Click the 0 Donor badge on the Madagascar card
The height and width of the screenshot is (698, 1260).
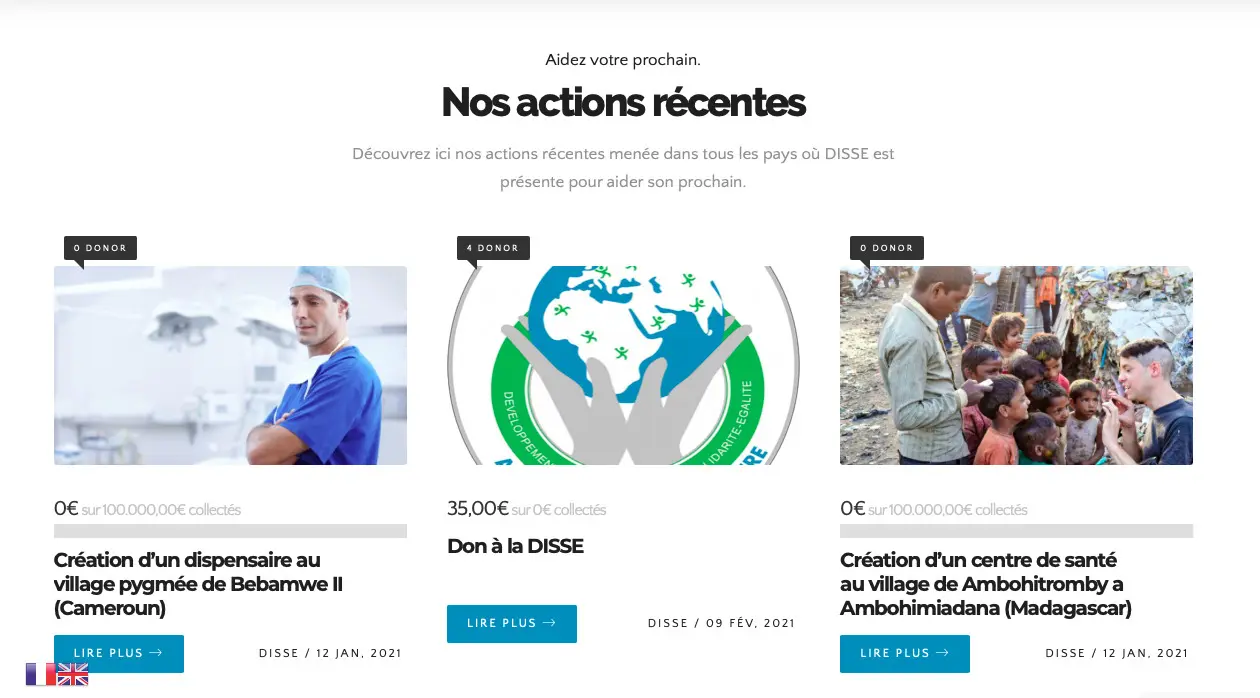click(887, 248)
